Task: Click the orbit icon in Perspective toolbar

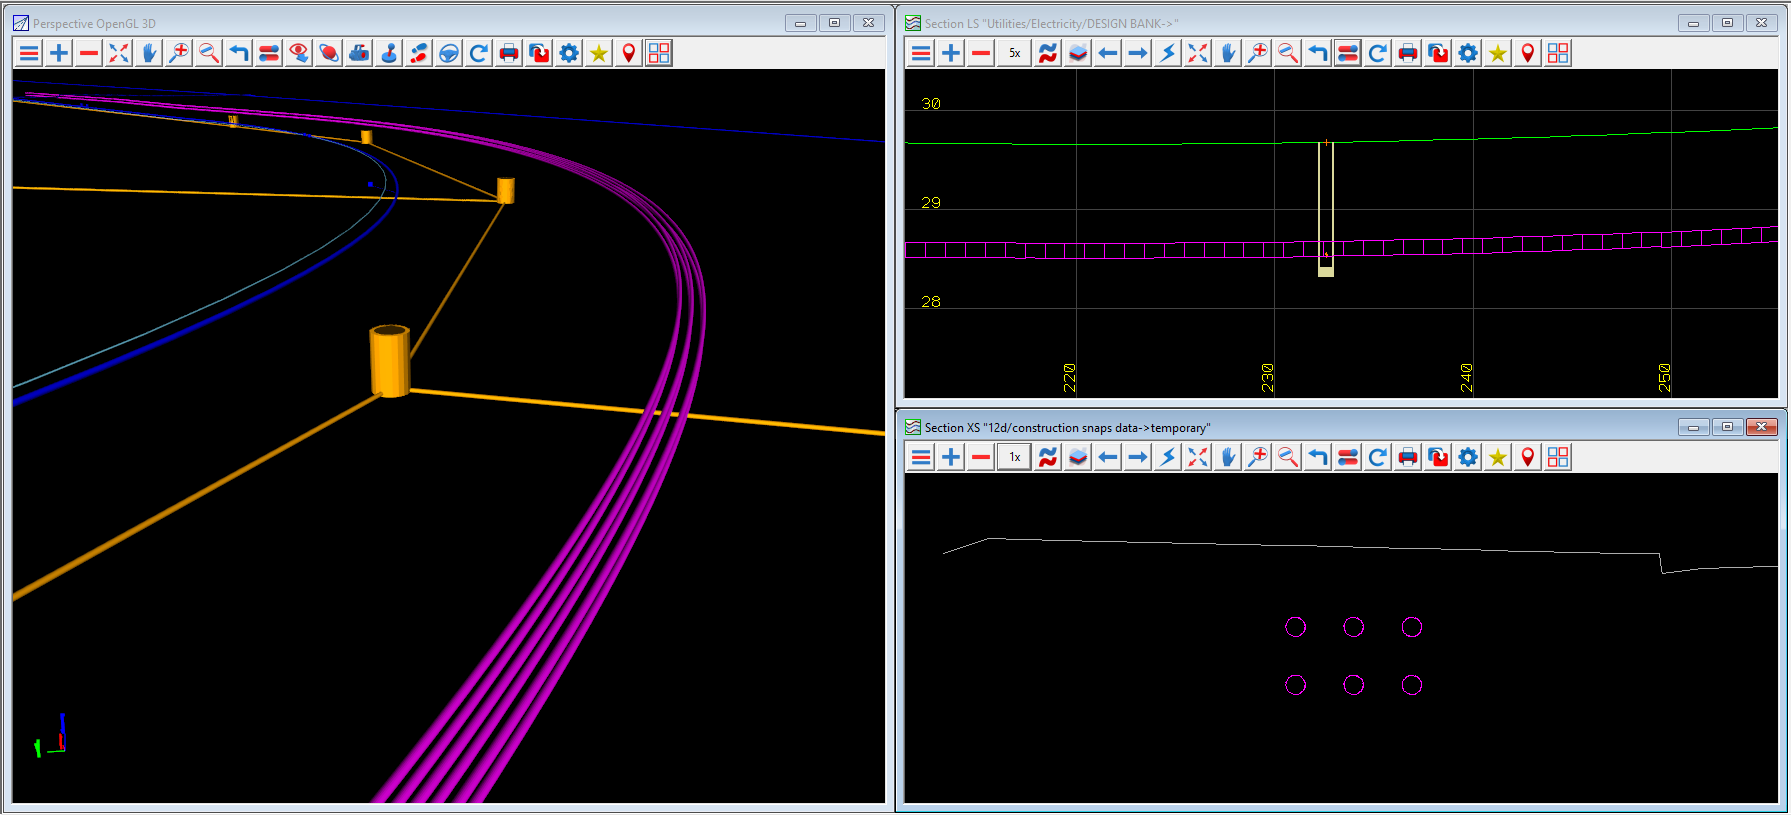Action: (329, 53)
